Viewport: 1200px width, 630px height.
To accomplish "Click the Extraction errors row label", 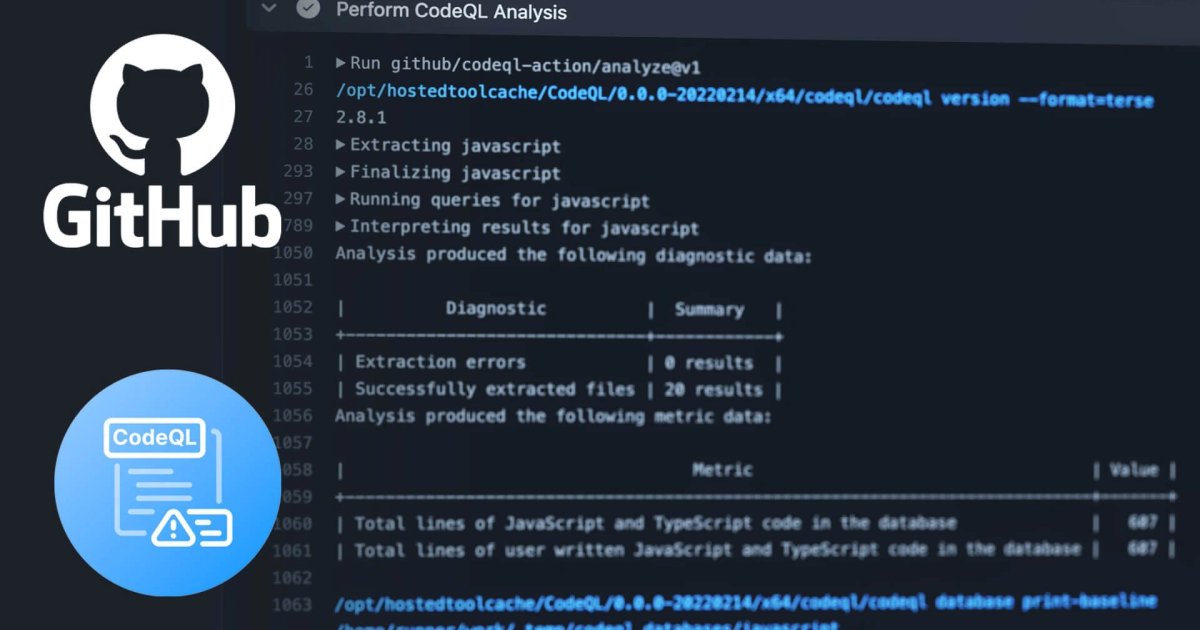I will [440, 362].
